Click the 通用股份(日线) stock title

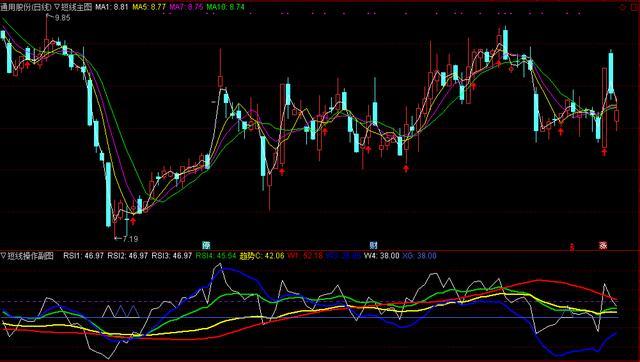point(26,7)
